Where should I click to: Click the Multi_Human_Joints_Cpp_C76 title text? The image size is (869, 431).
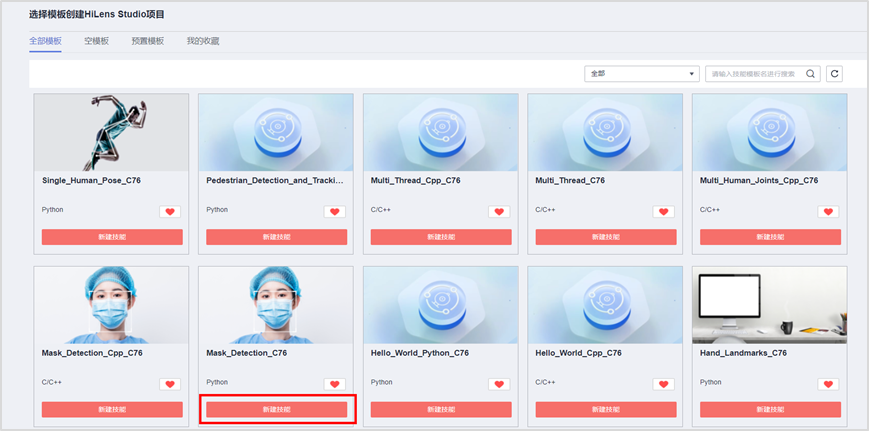pos(759,181)
